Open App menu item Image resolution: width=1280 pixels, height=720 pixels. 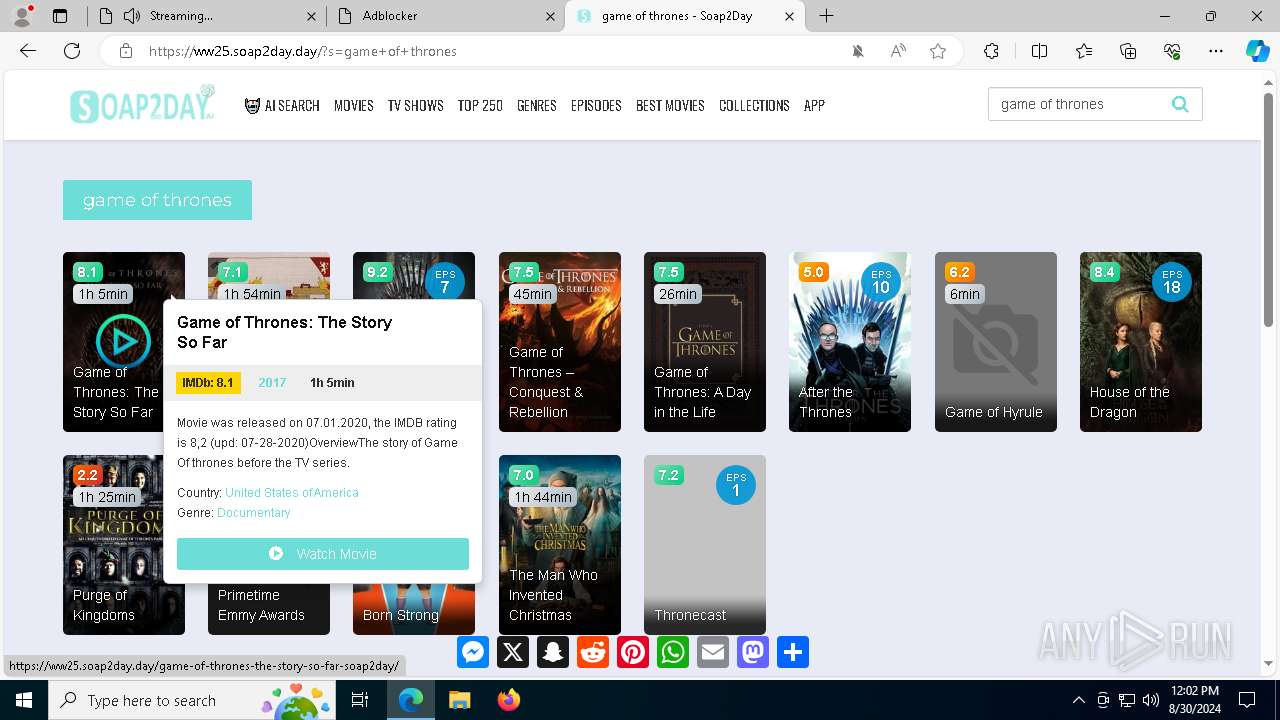coord(814,105)
